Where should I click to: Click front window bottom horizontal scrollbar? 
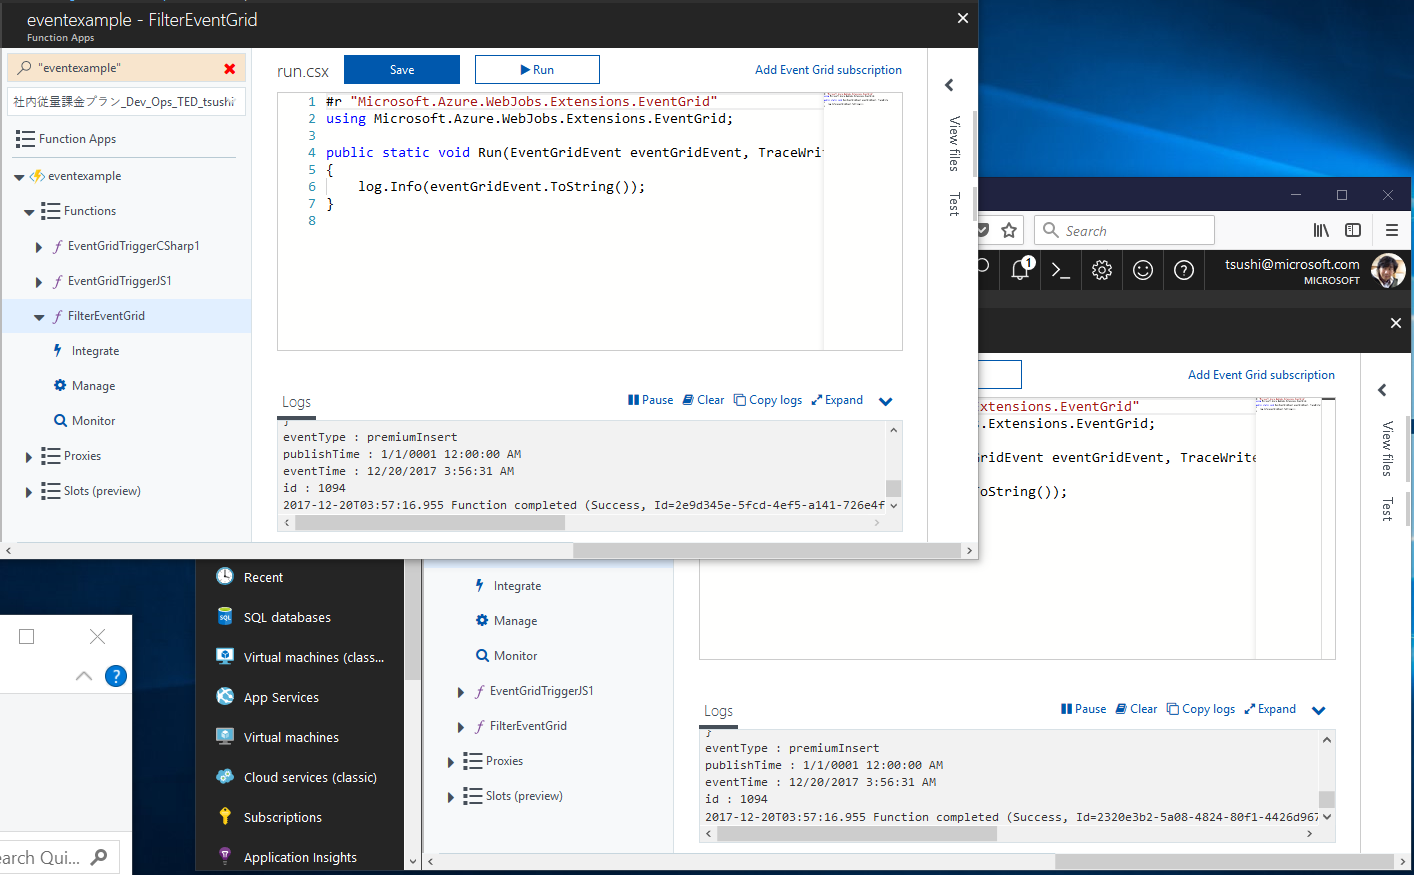click(x=766, y=550)
